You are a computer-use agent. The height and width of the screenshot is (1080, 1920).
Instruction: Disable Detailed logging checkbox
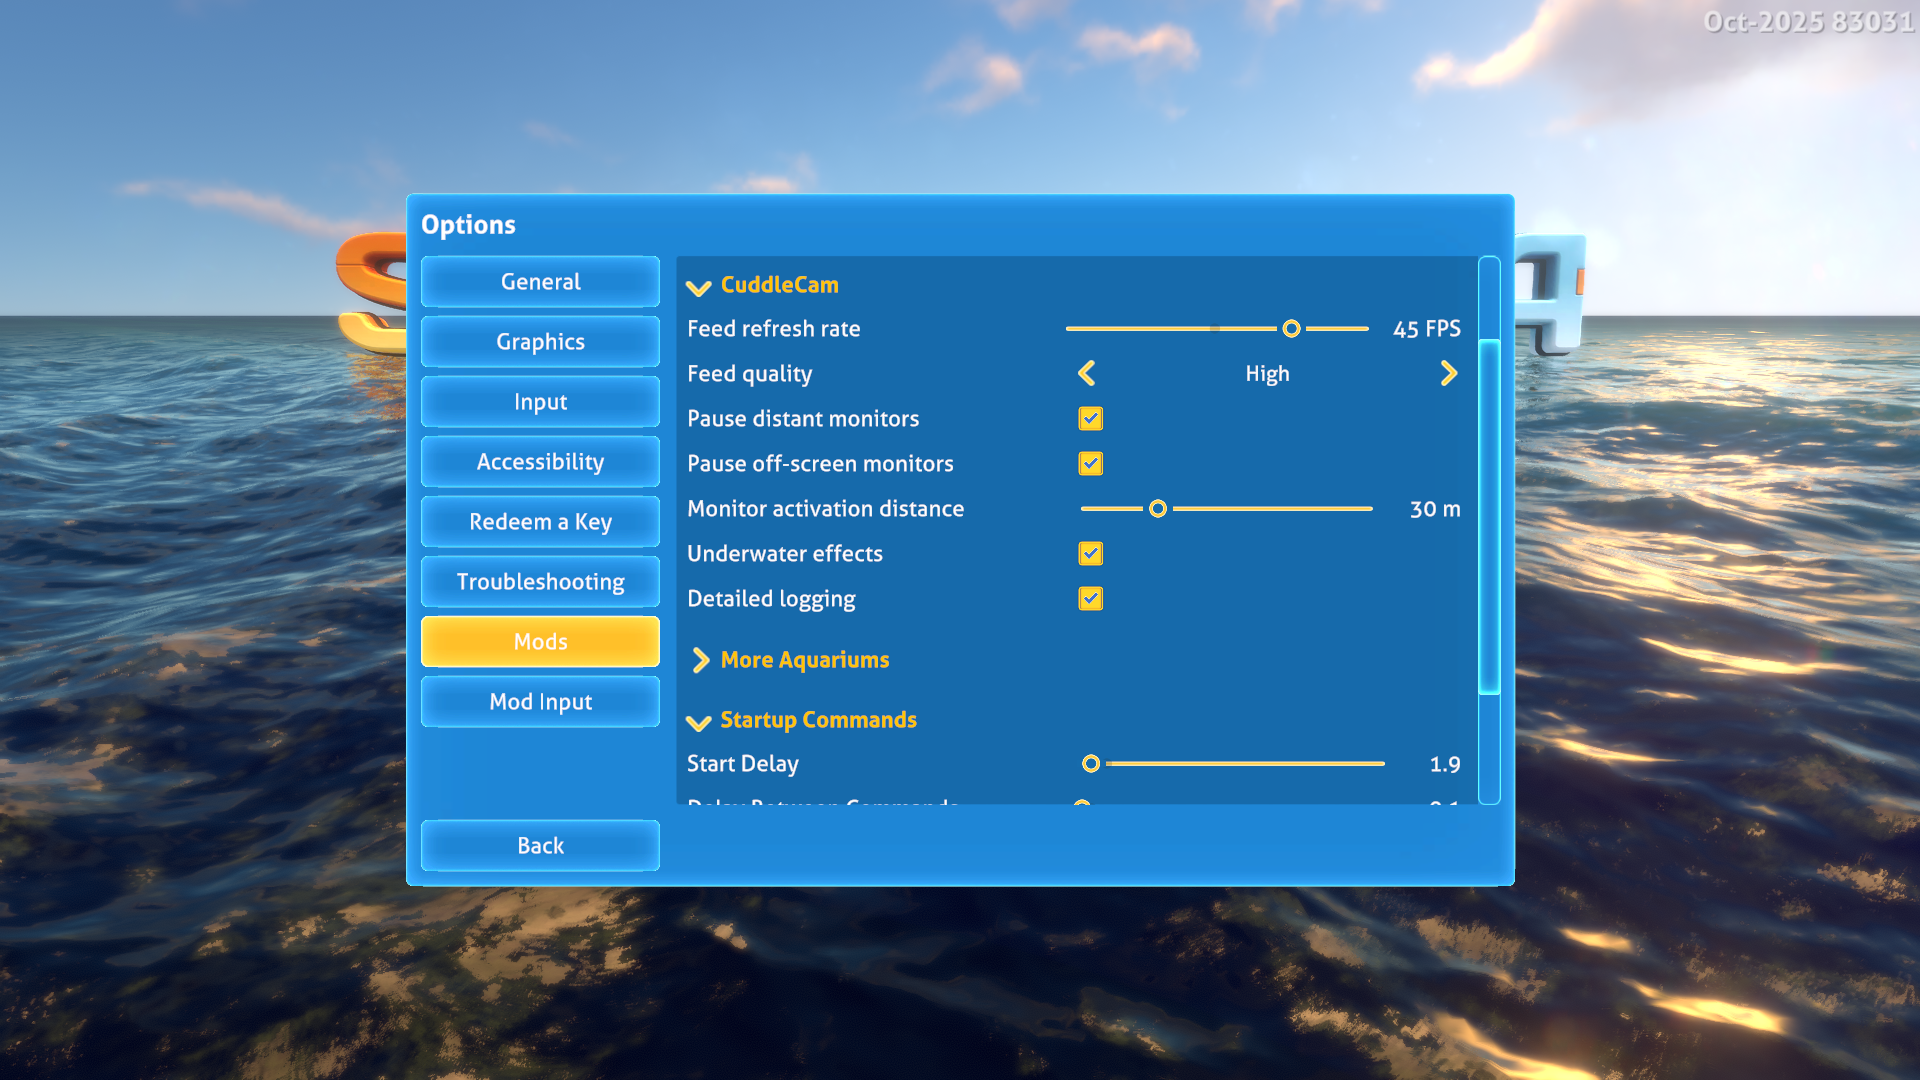pos(1091,599)
